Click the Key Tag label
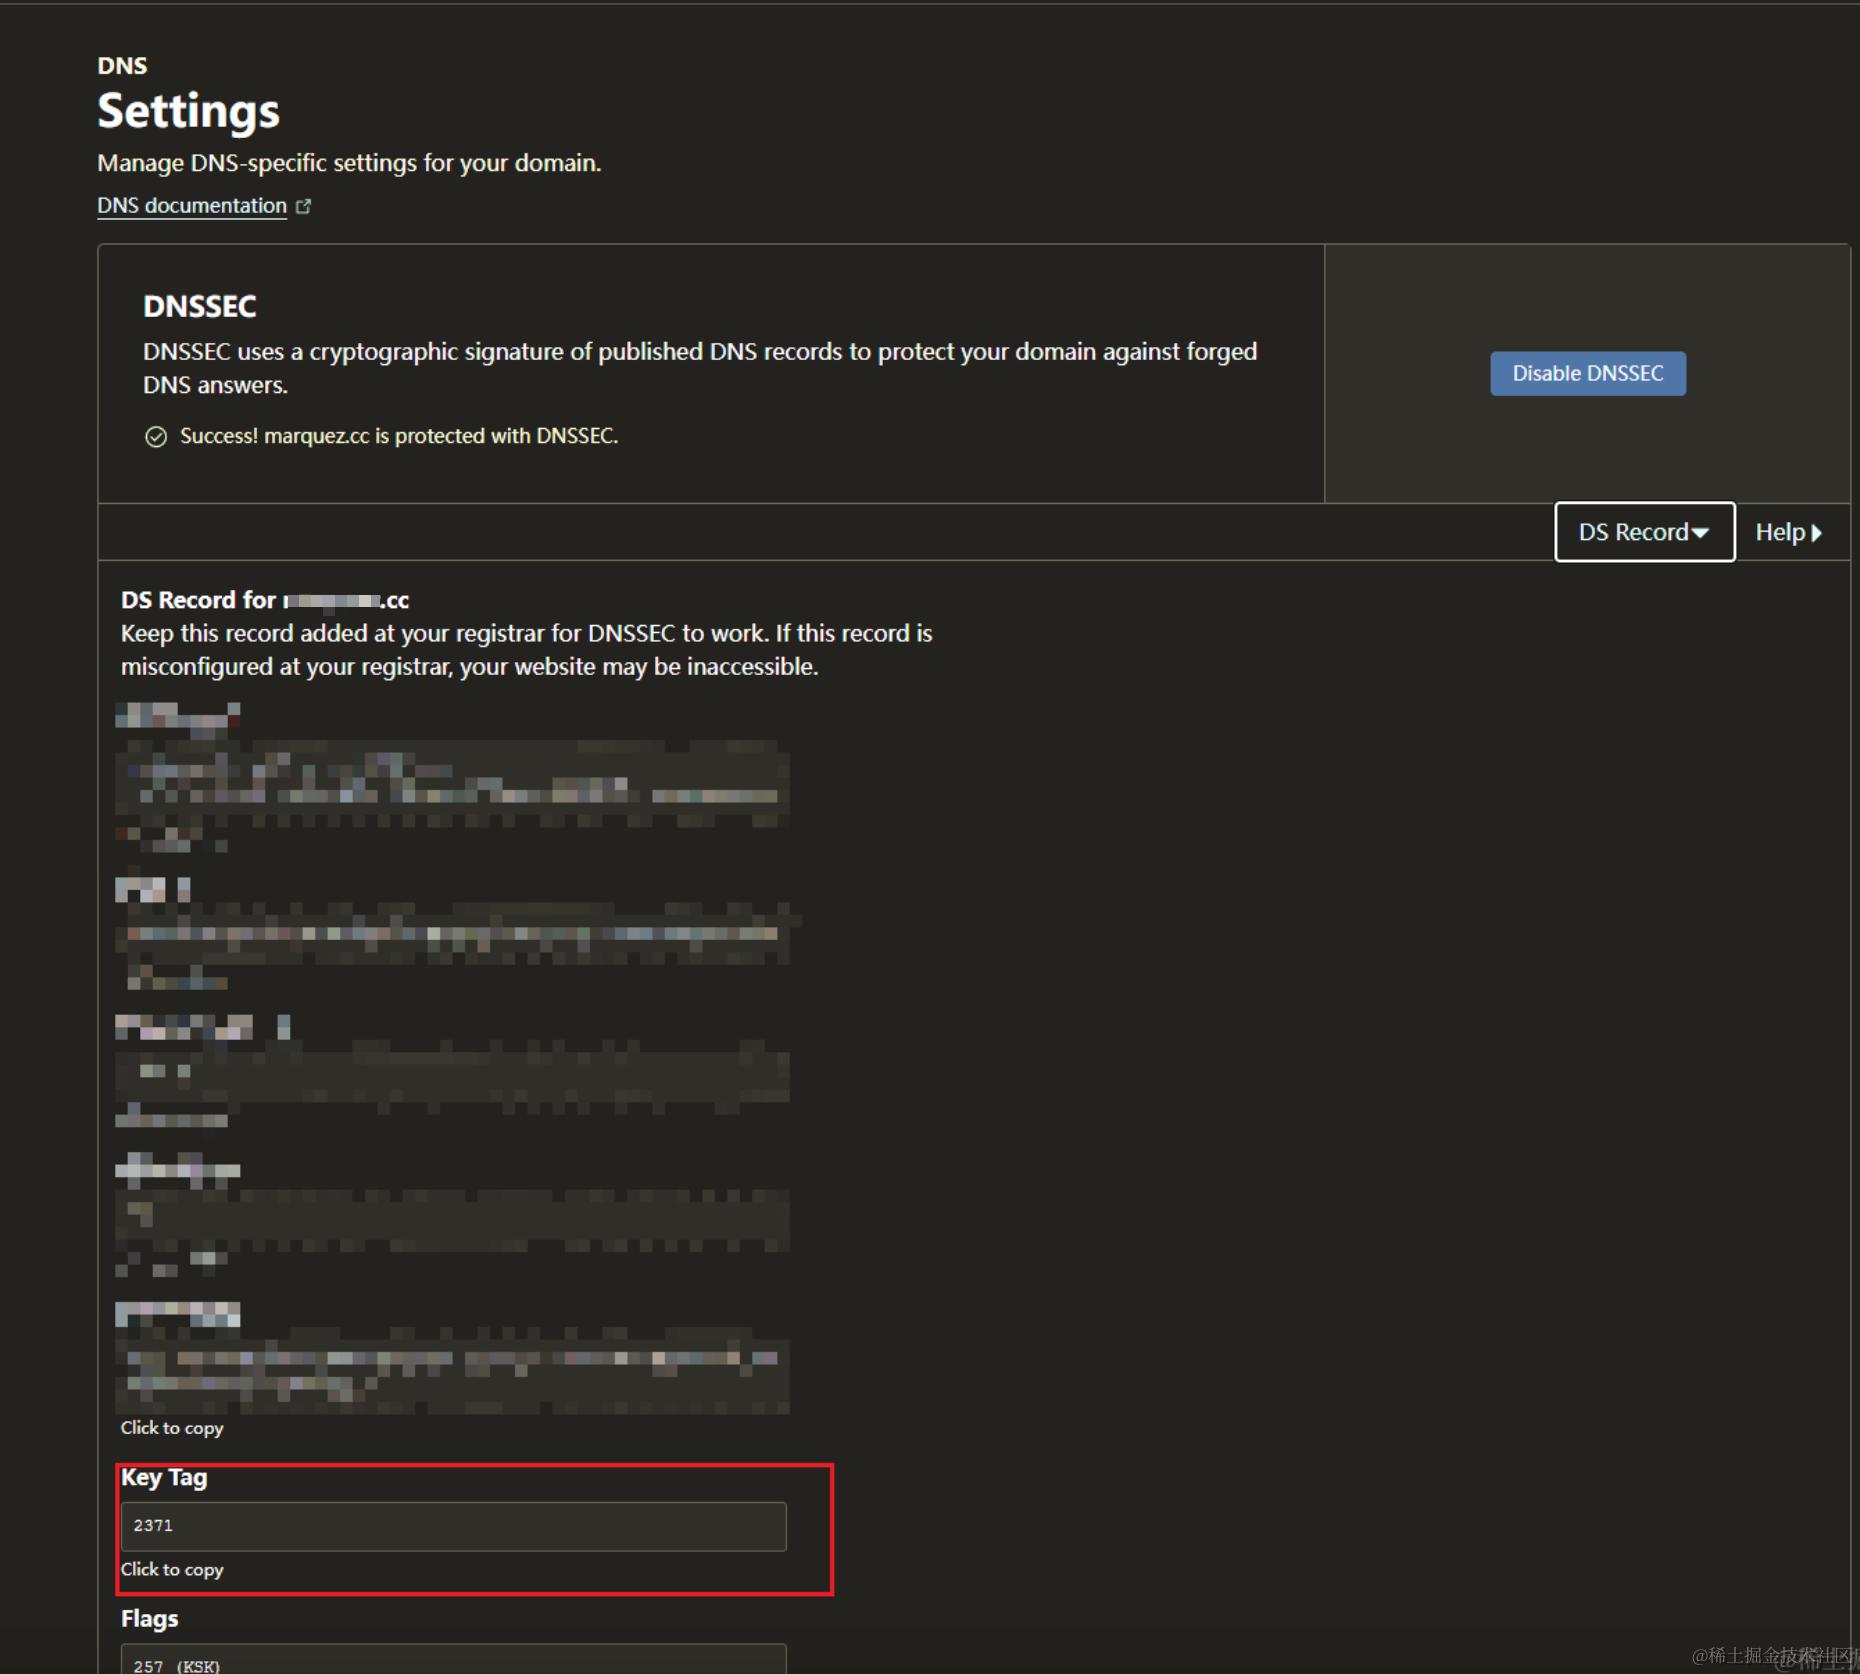The image size is (1860, 1674). click(x=164, y=1478)
